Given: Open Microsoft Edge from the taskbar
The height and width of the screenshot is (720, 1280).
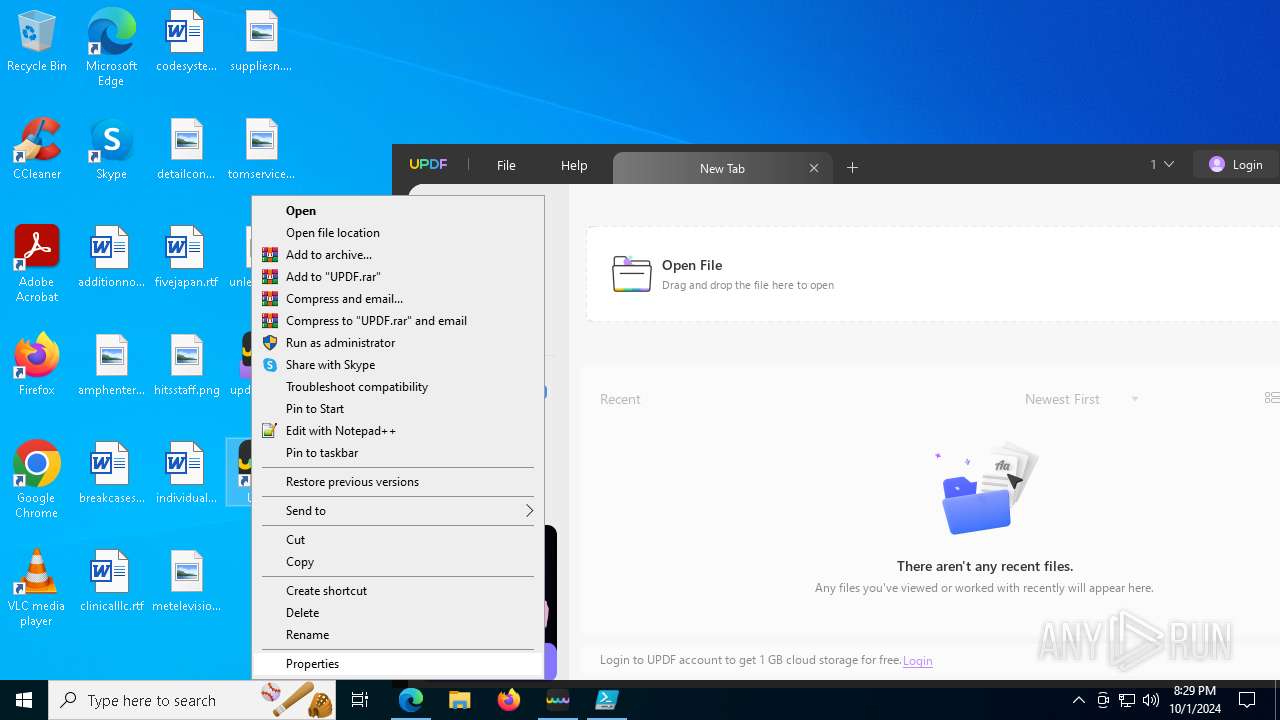Looking at the screenshot, I should [411, 700].
